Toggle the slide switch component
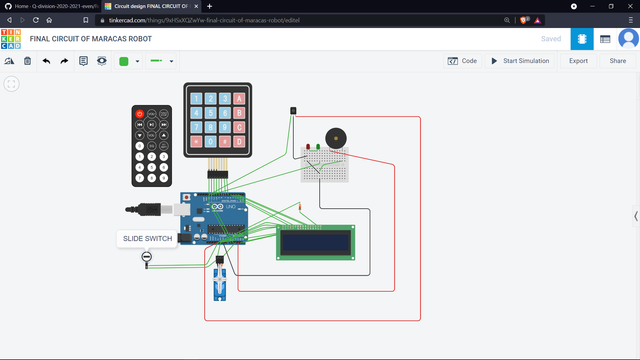Image resolution: width=640 pixels, height=360 pixels. coord(147,257)
